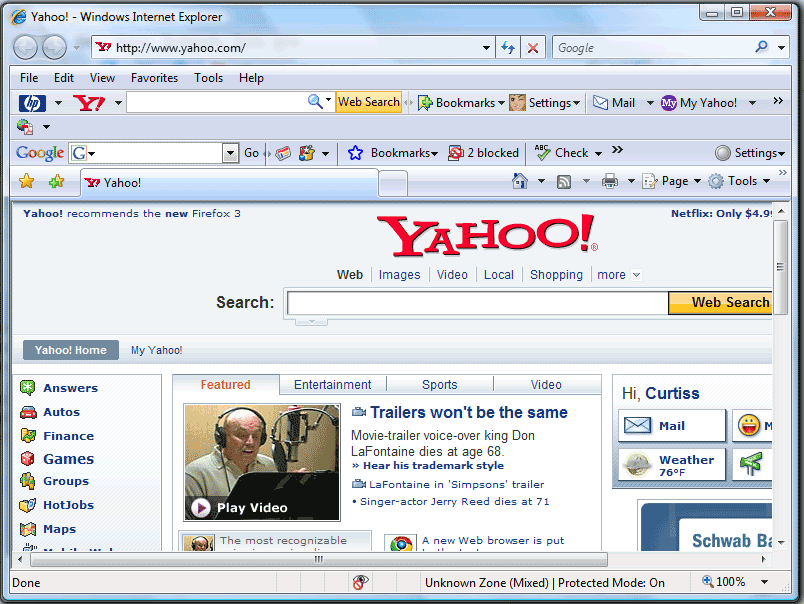Open the Page dropdown menu

[x=666, y=181]
